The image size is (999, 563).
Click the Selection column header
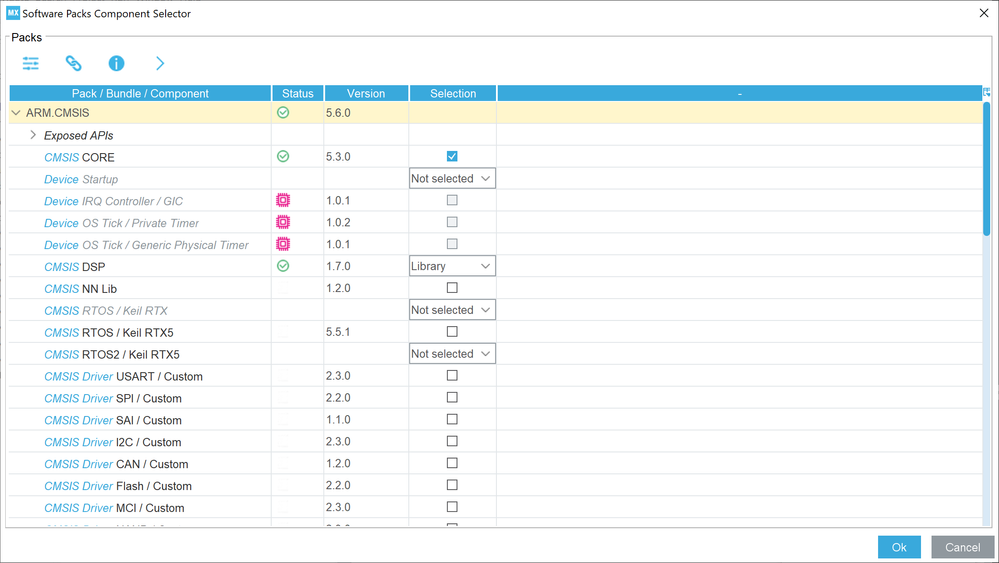453,93
